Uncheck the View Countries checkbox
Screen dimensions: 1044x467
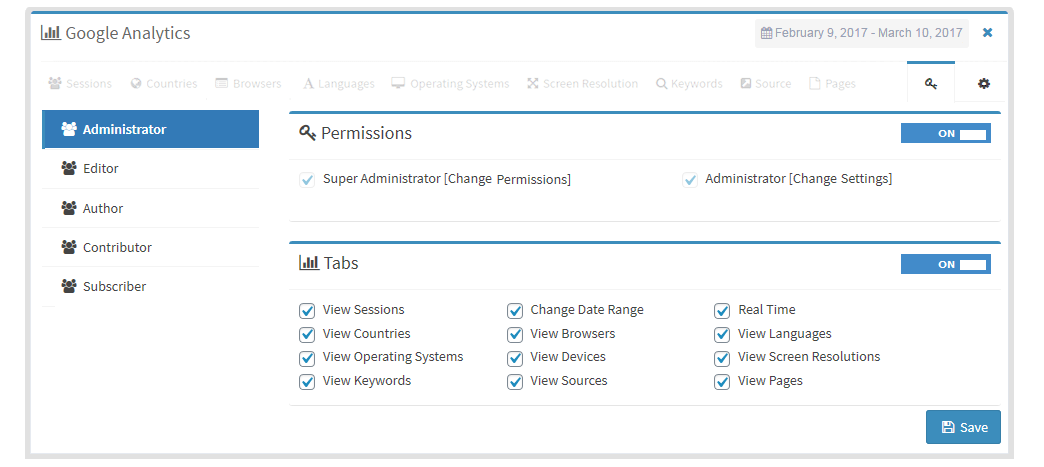pyautogui.click(x=307, y=334)
